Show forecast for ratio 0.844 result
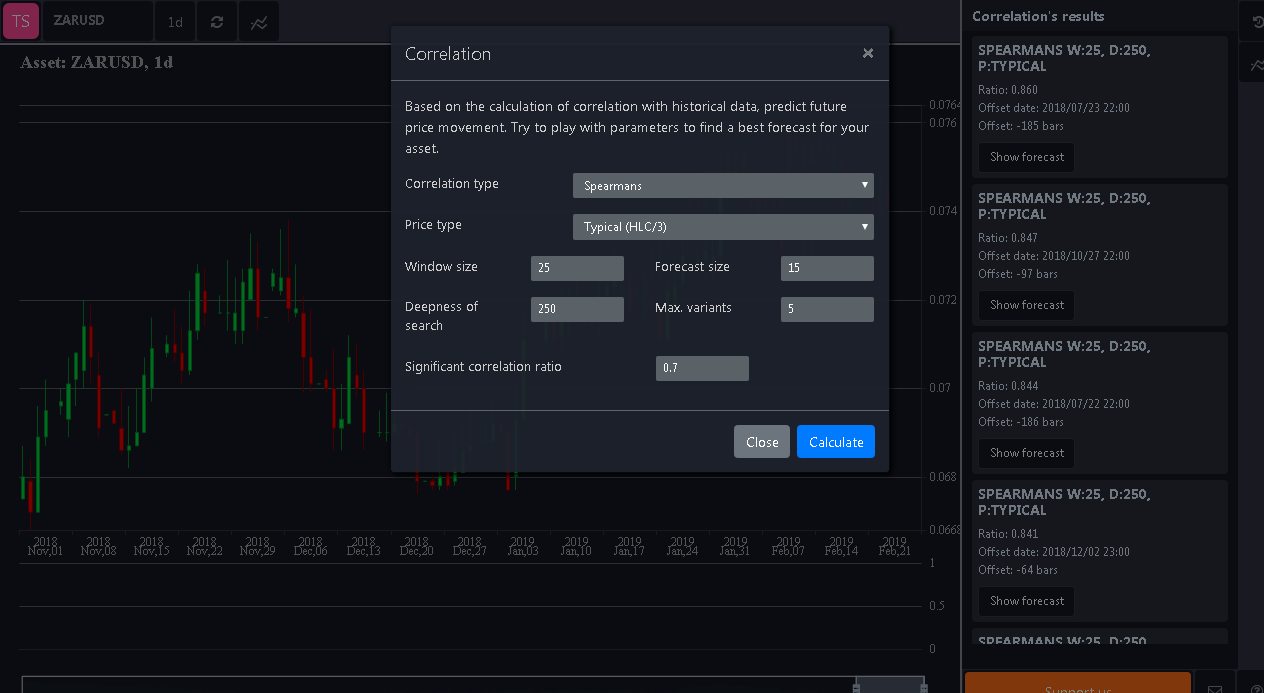 click(x=1026, y=453)
